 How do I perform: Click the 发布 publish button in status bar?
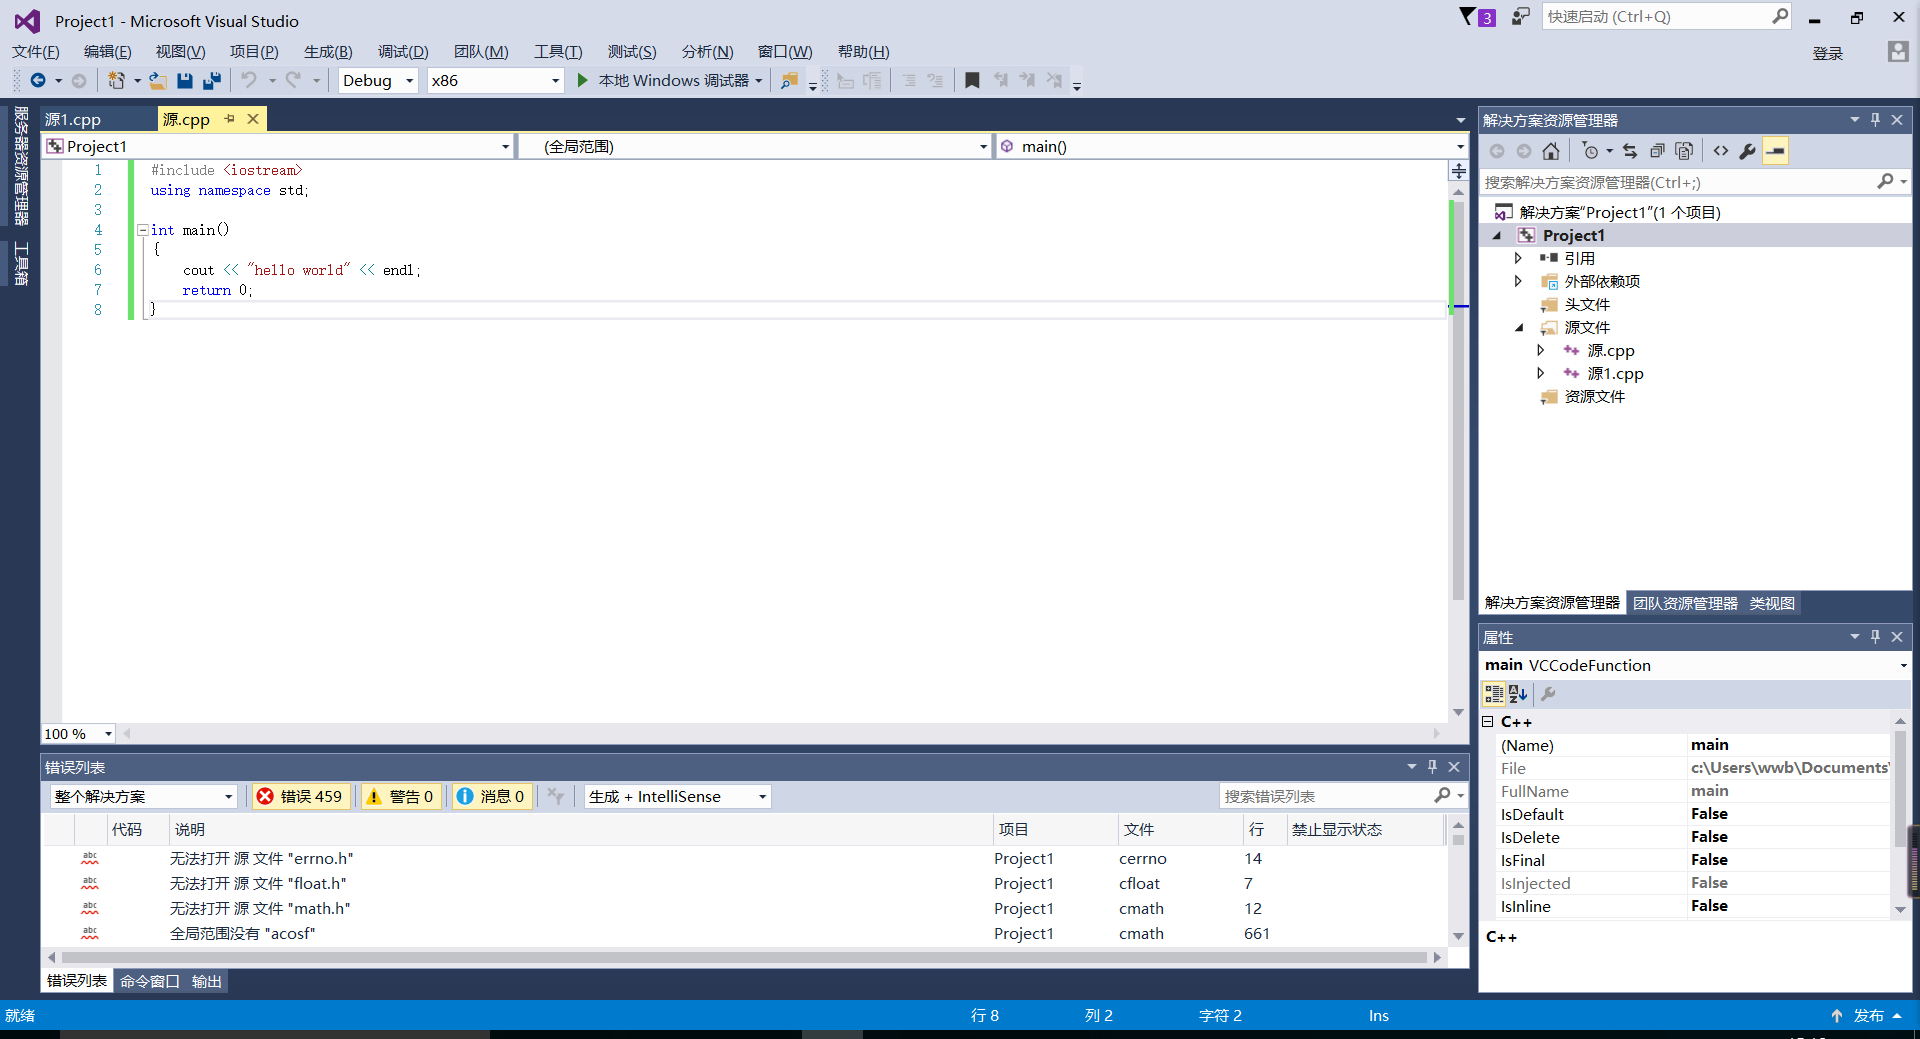click(1866, 1015)
